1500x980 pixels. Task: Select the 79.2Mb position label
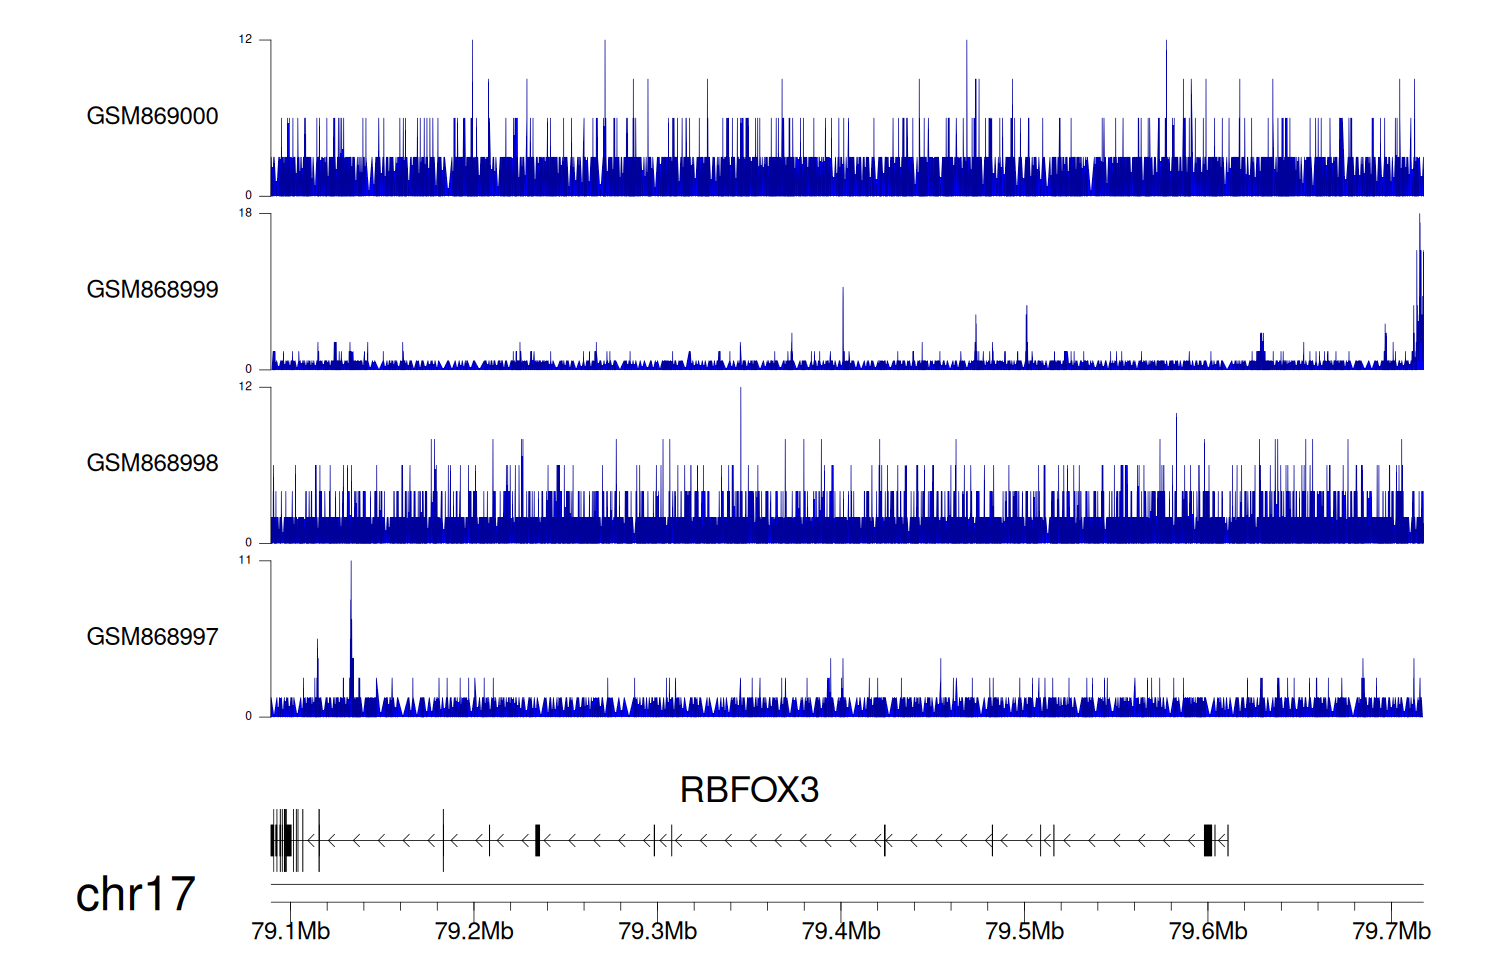[x=474, y=931]
